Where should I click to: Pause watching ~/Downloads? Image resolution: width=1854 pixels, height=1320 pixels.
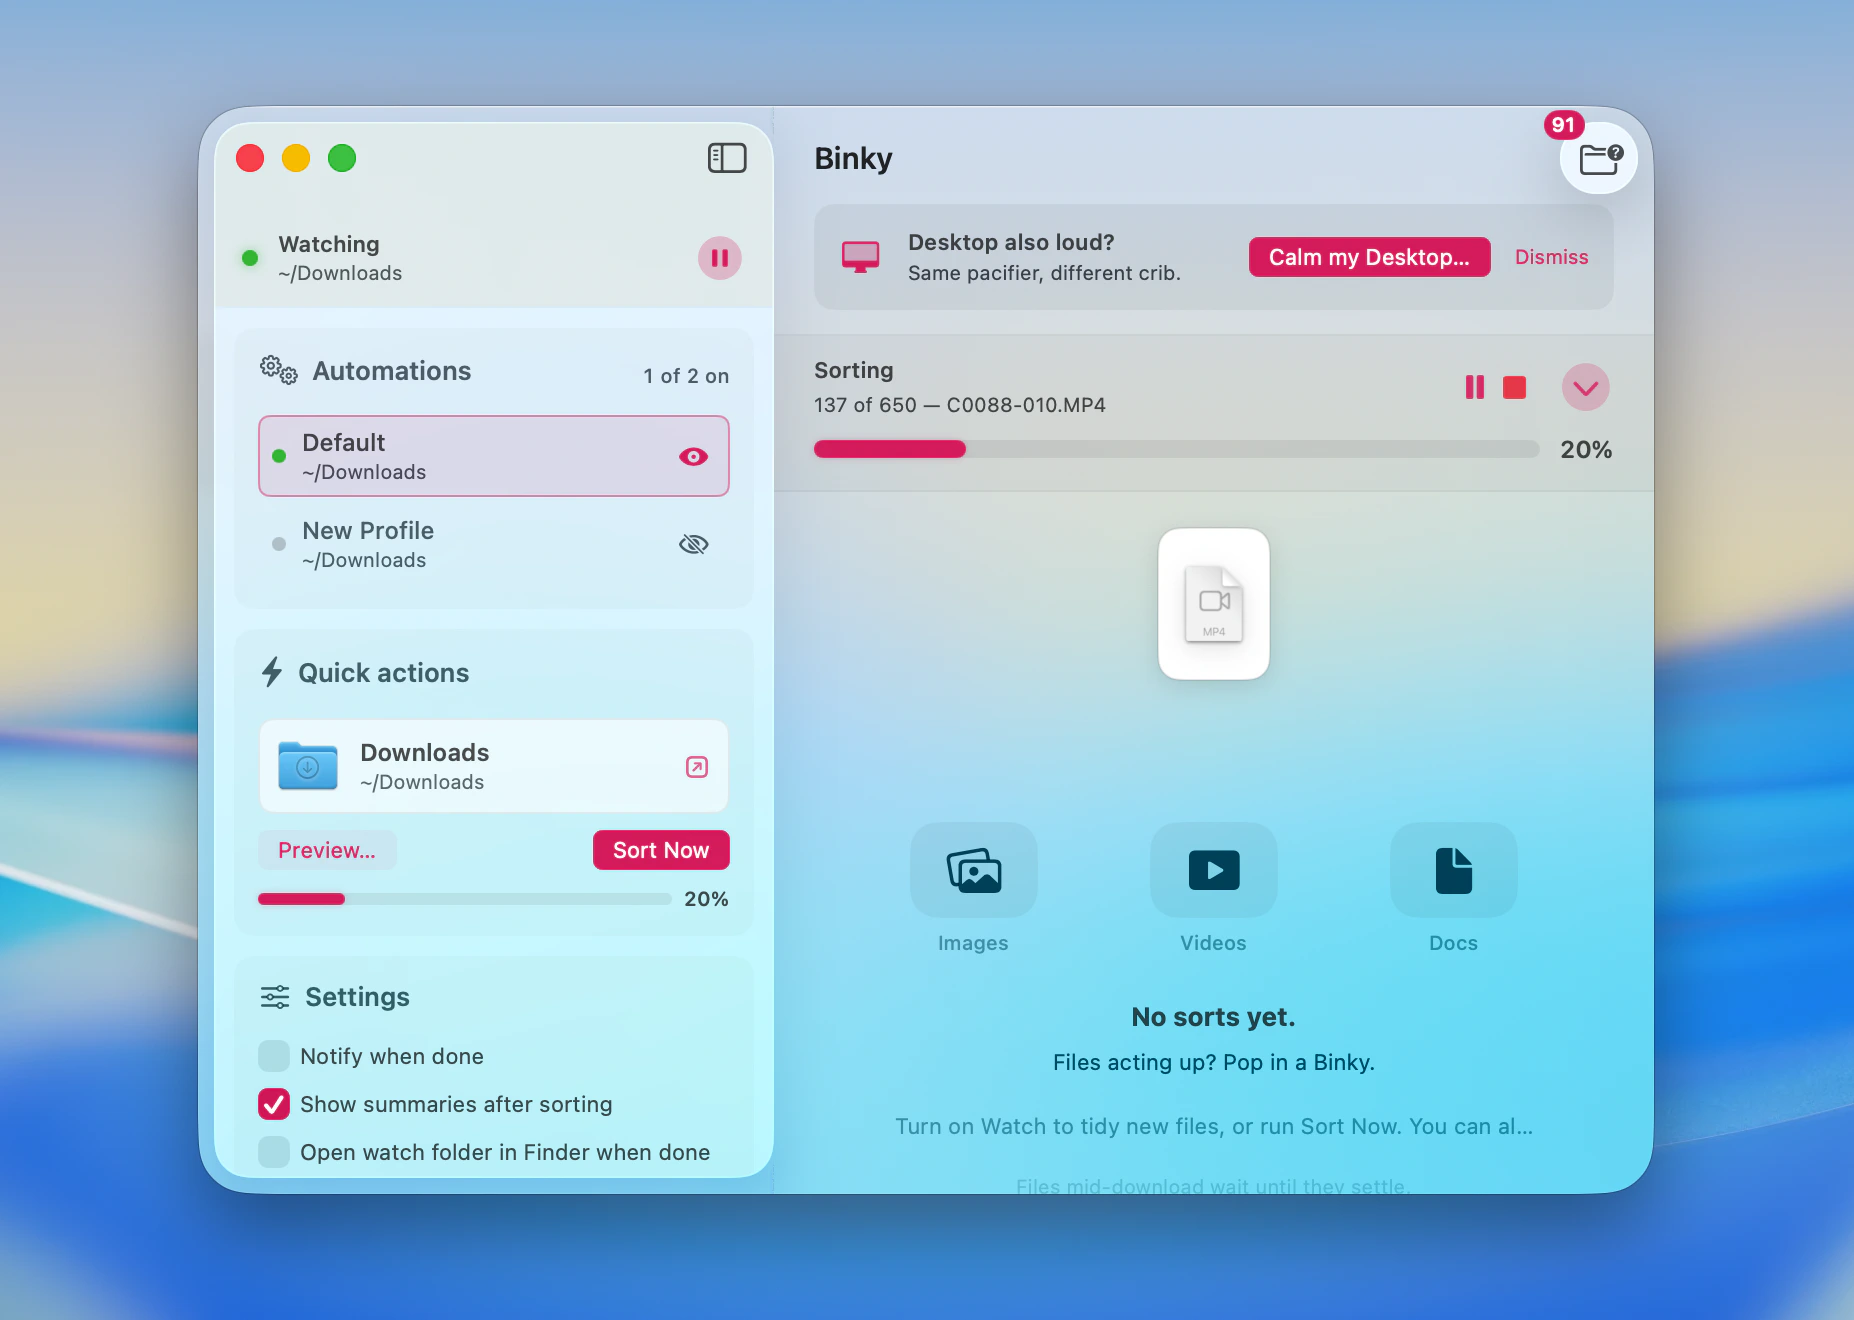coord(719,258)
